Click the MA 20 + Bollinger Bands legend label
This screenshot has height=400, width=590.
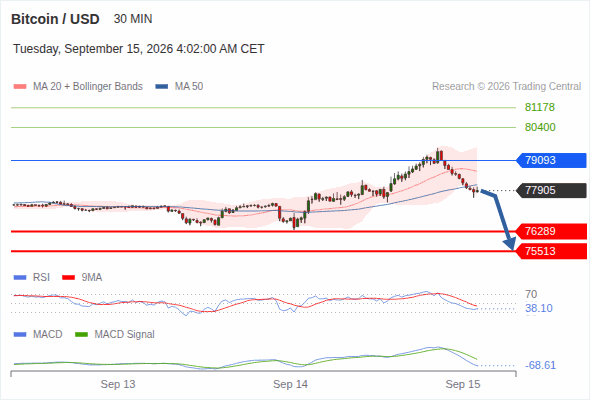coord(88,87)
